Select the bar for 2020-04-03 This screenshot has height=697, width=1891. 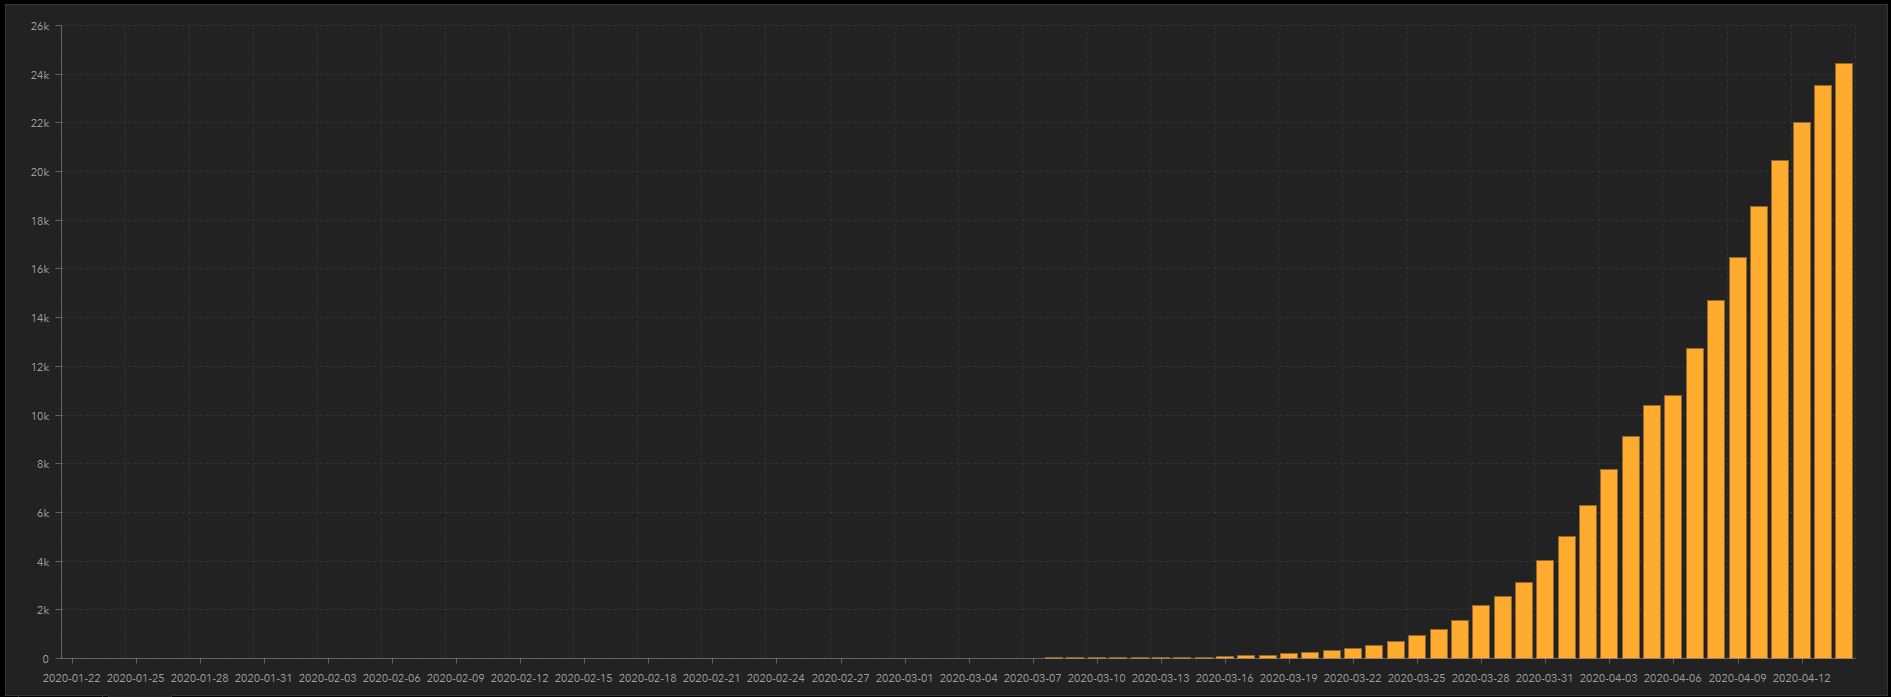[x=1609, y=564]
